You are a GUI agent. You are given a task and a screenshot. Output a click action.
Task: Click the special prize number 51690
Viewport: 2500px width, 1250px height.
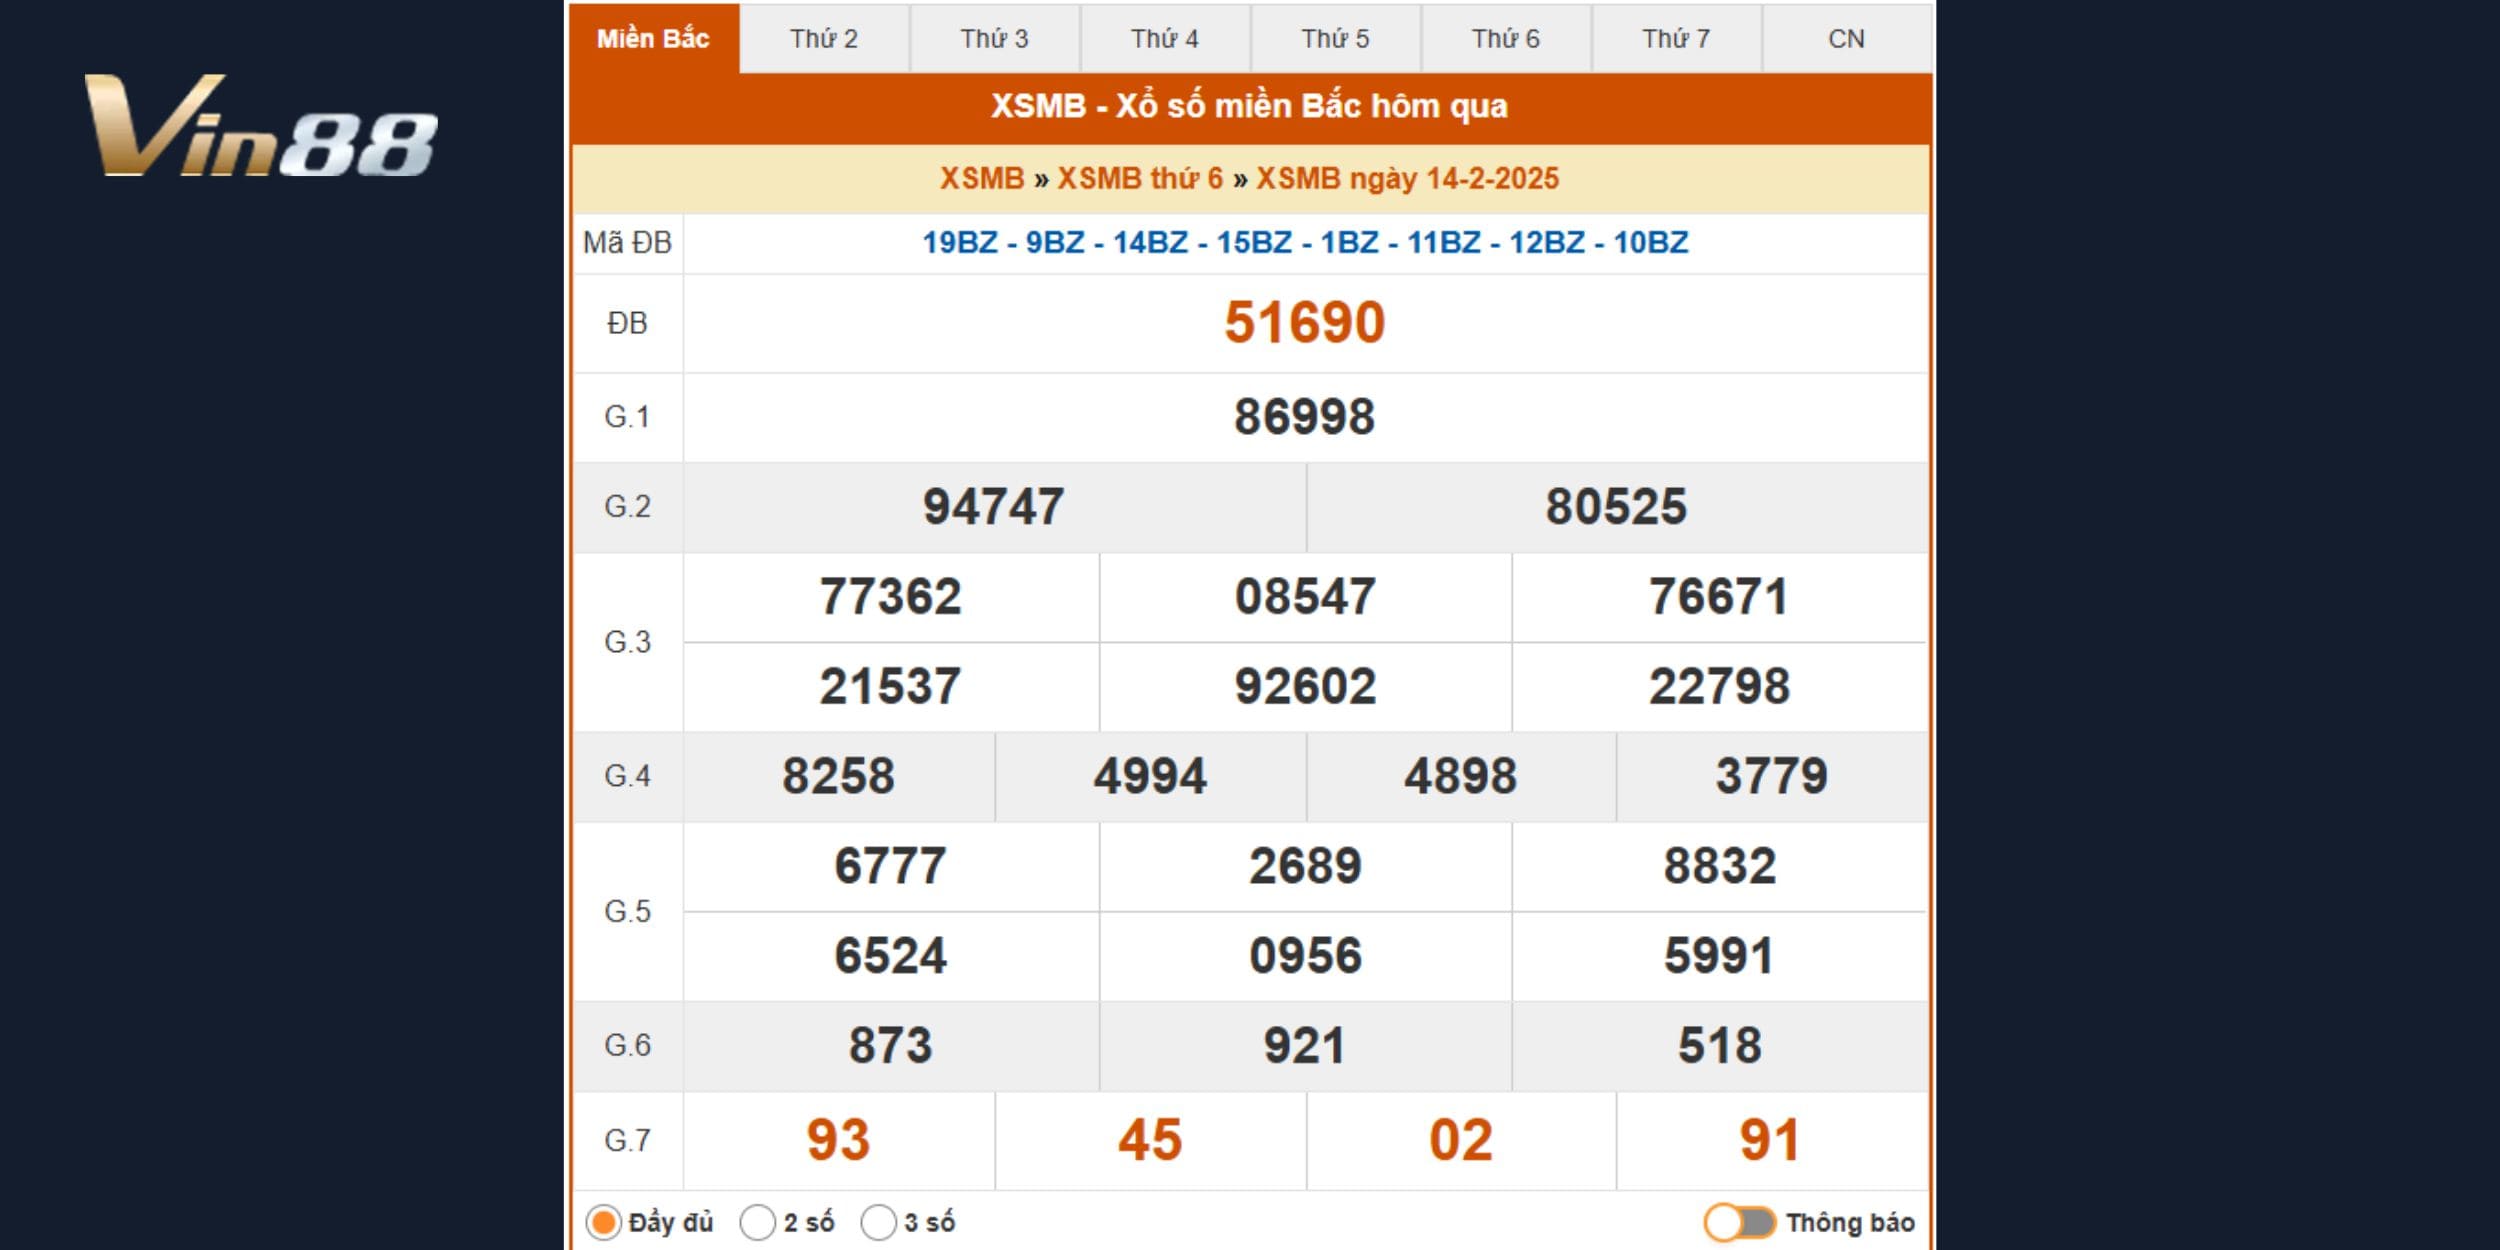tap(1304, 323)
